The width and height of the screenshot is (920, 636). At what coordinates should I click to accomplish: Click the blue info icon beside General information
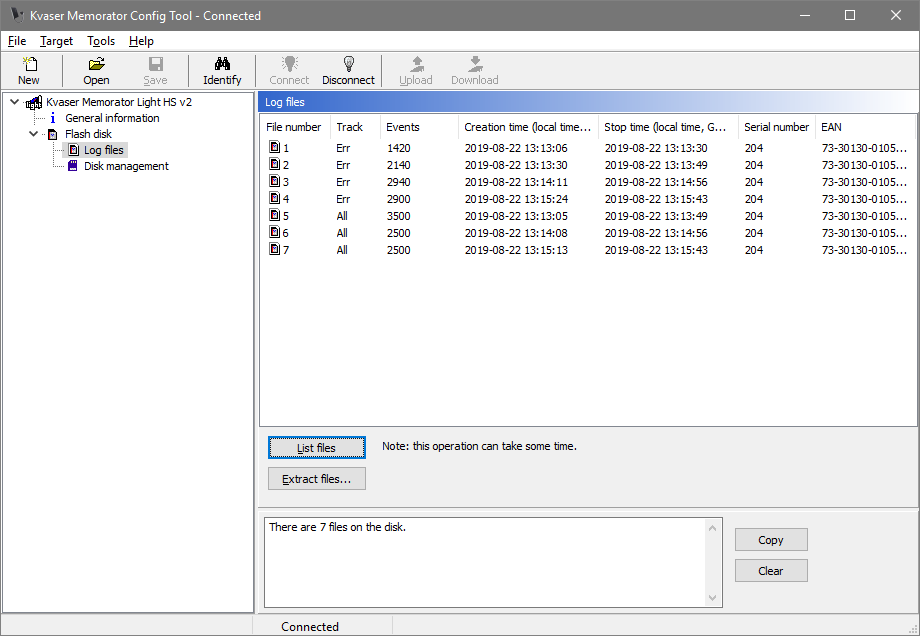tap(53, 118)
